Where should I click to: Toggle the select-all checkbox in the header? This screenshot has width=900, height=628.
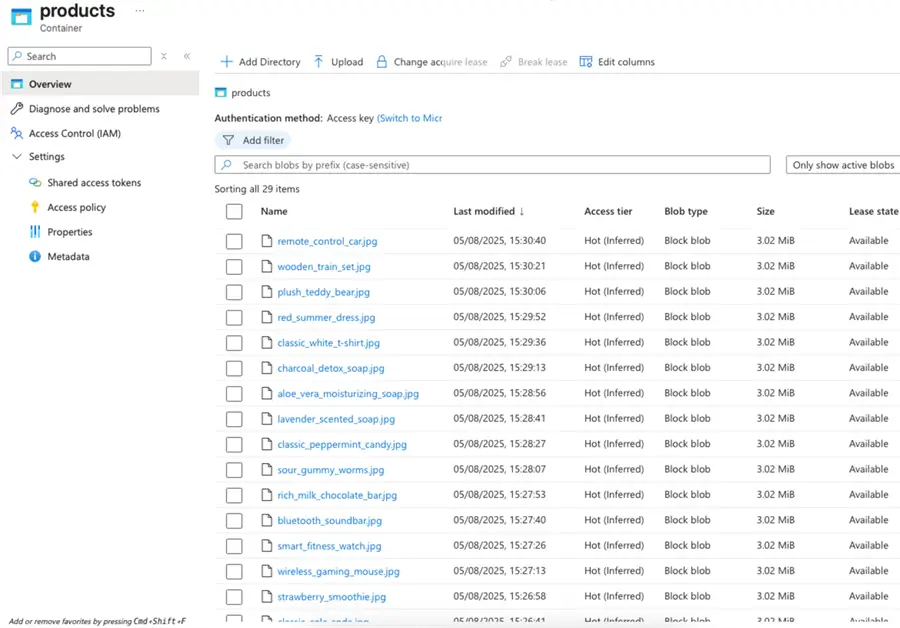pyautogui.click(x=234, y=211)
